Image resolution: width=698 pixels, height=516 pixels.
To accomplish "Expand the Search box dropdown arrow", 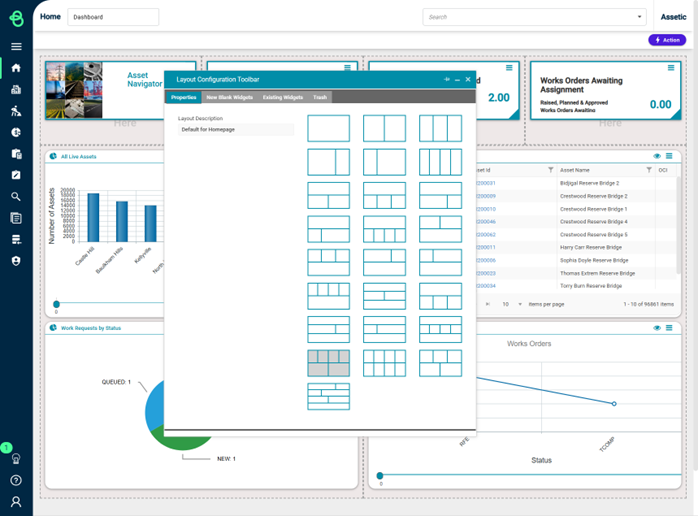I will coord(640,17).
